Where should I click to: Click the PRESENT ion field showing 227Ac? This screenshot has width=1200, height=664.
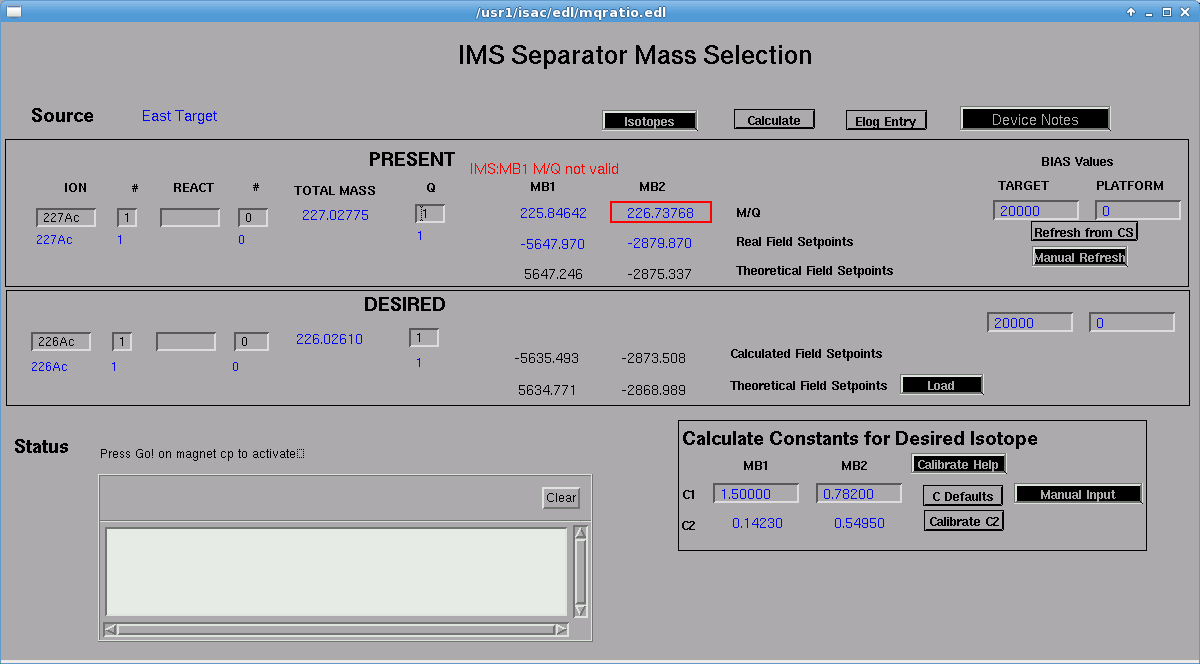[66, 217]
